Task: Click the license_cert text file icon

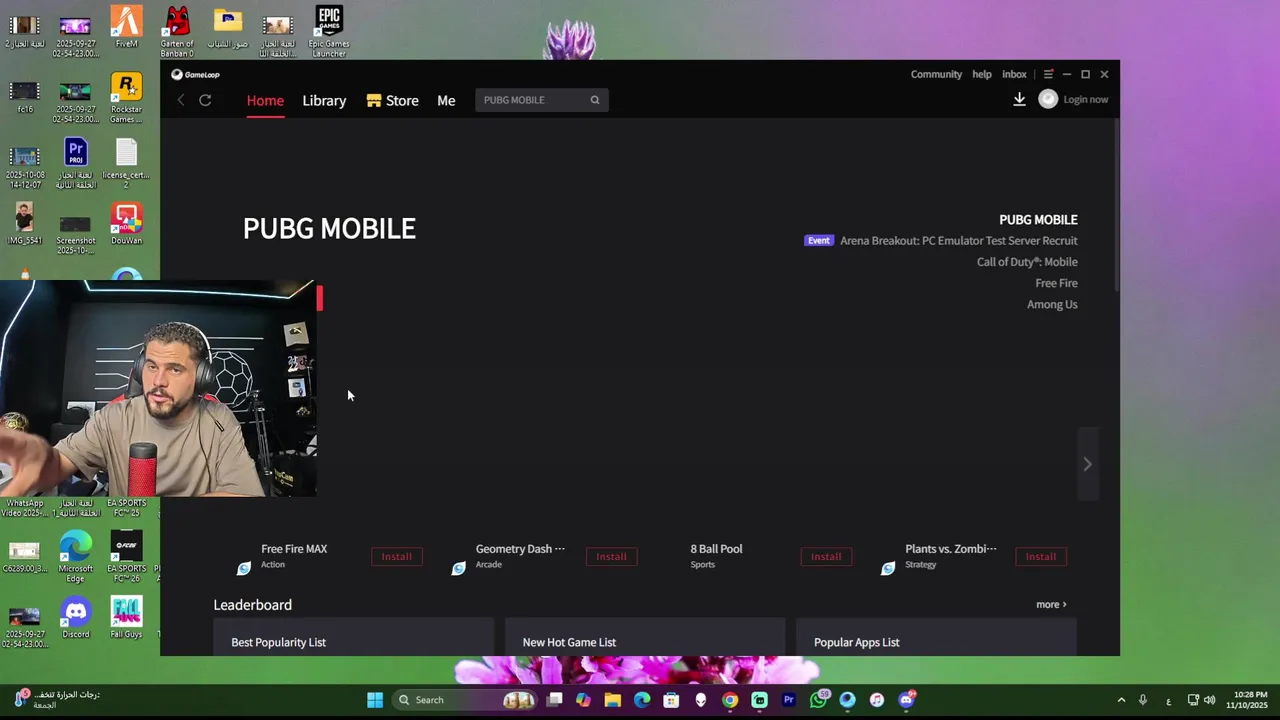Action: tap(126, 163)
